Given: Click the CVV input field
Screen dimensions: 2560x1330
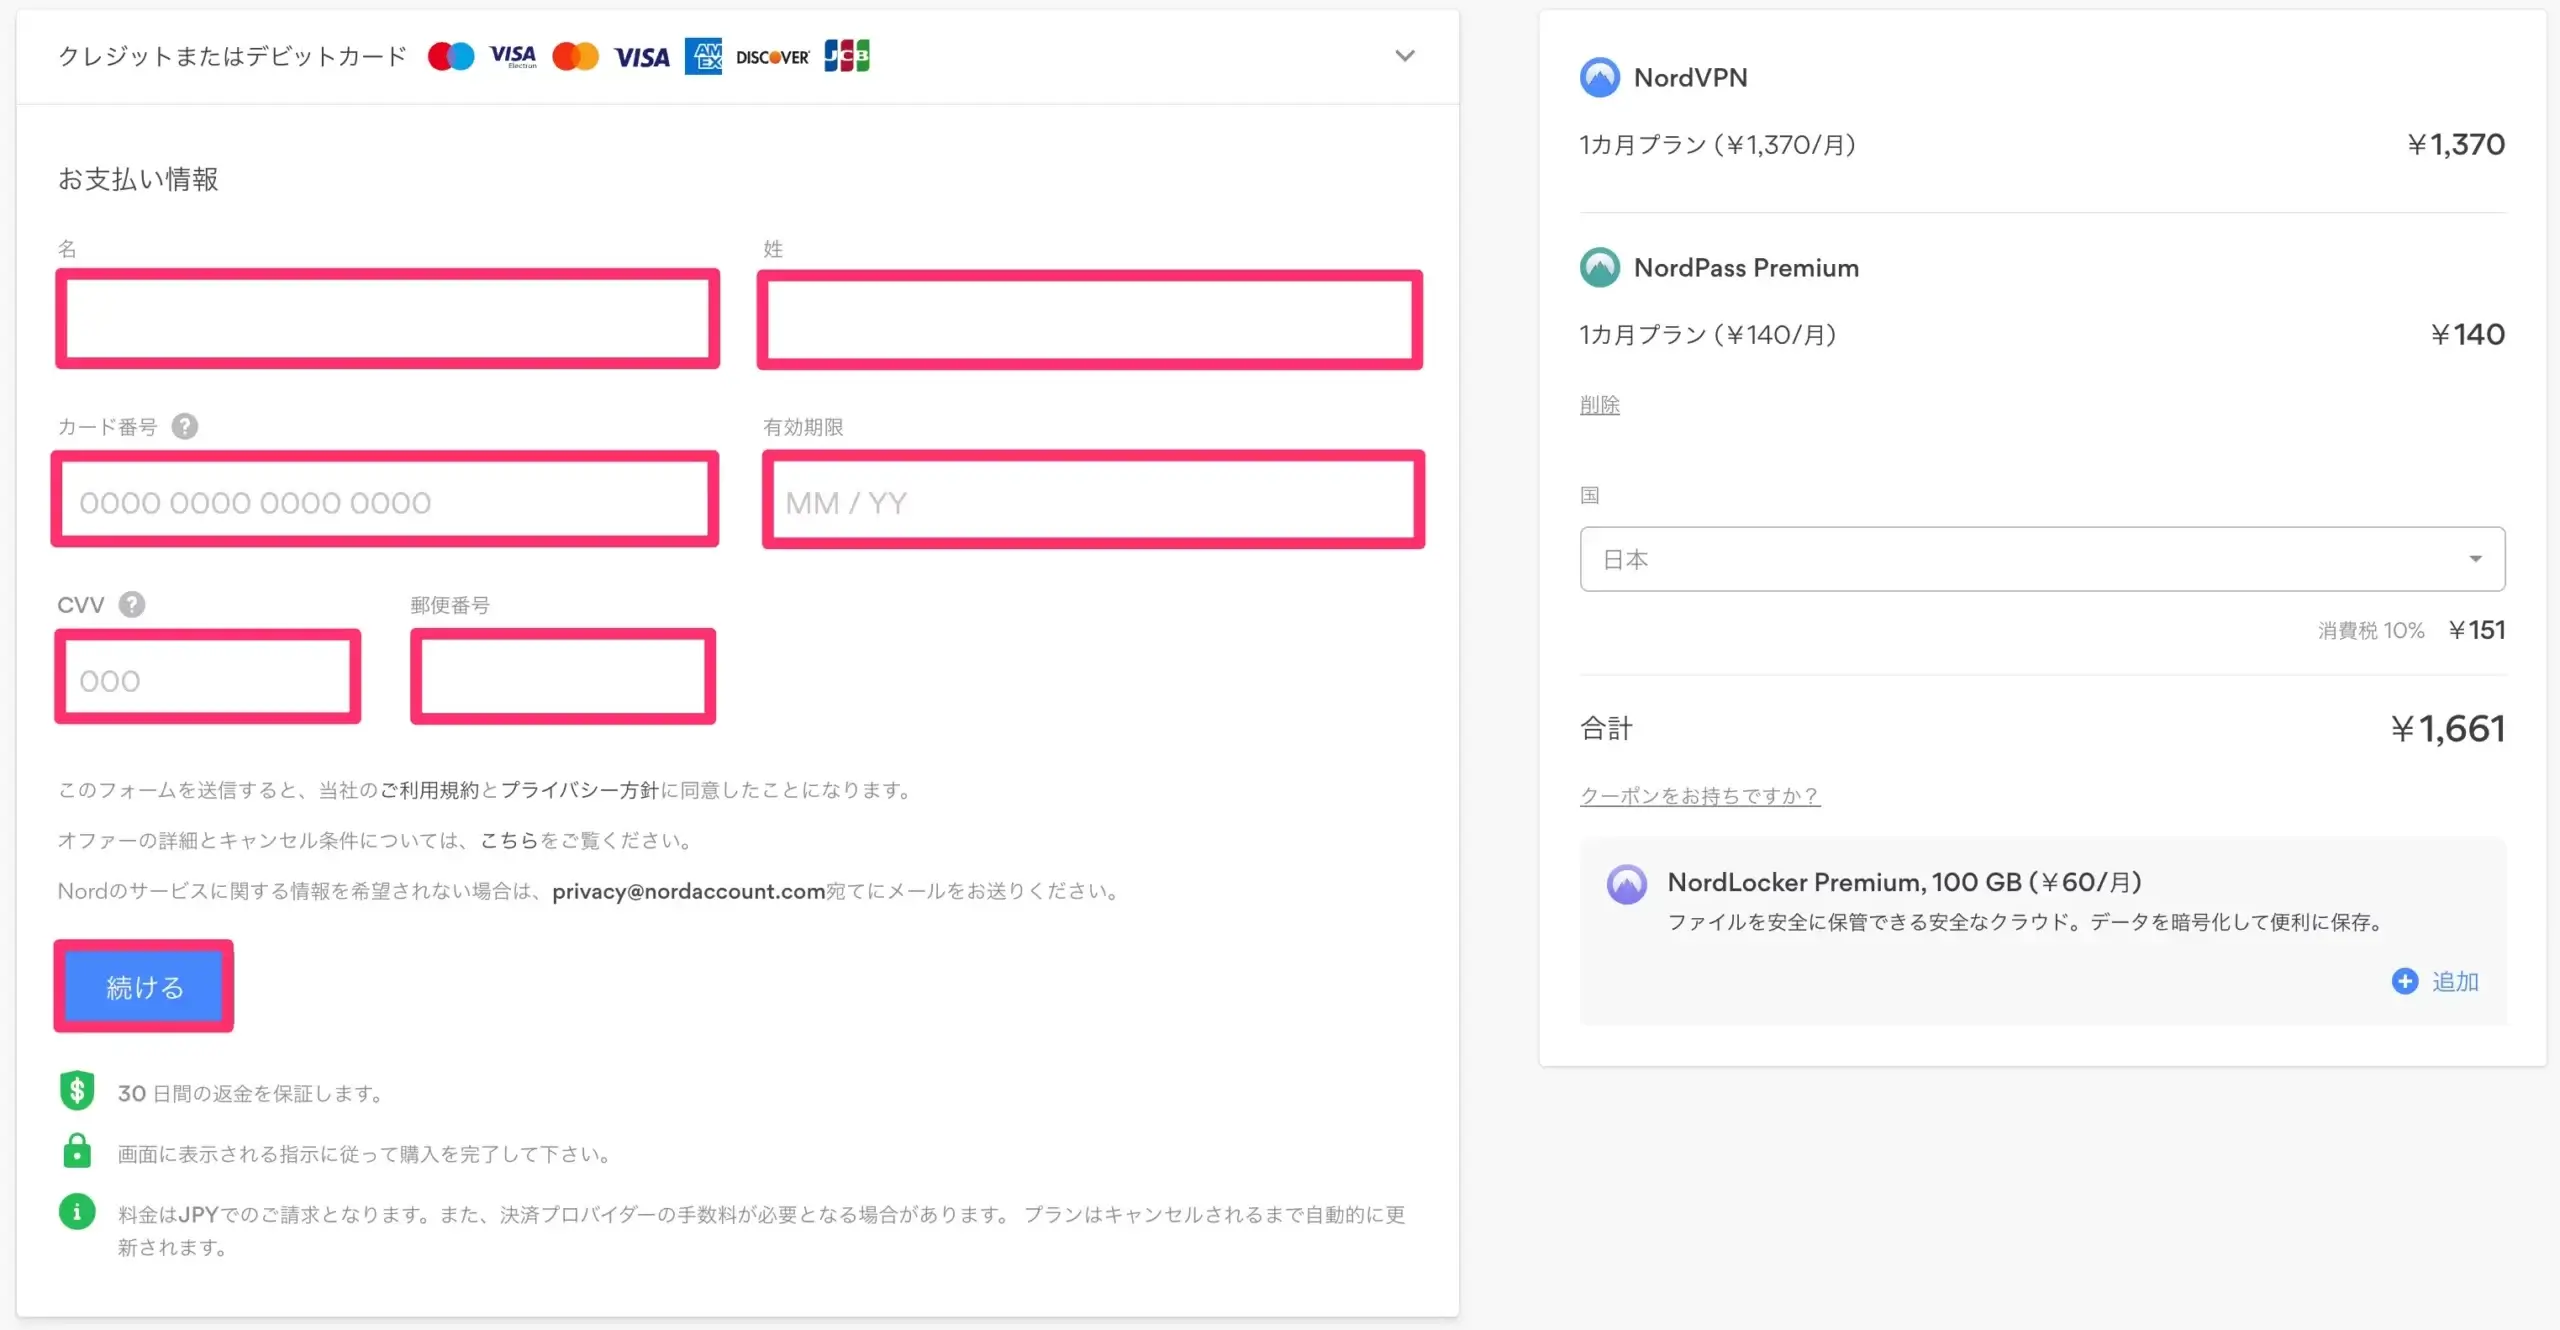Looking at the screenshot, I should [x=208, y=677].
